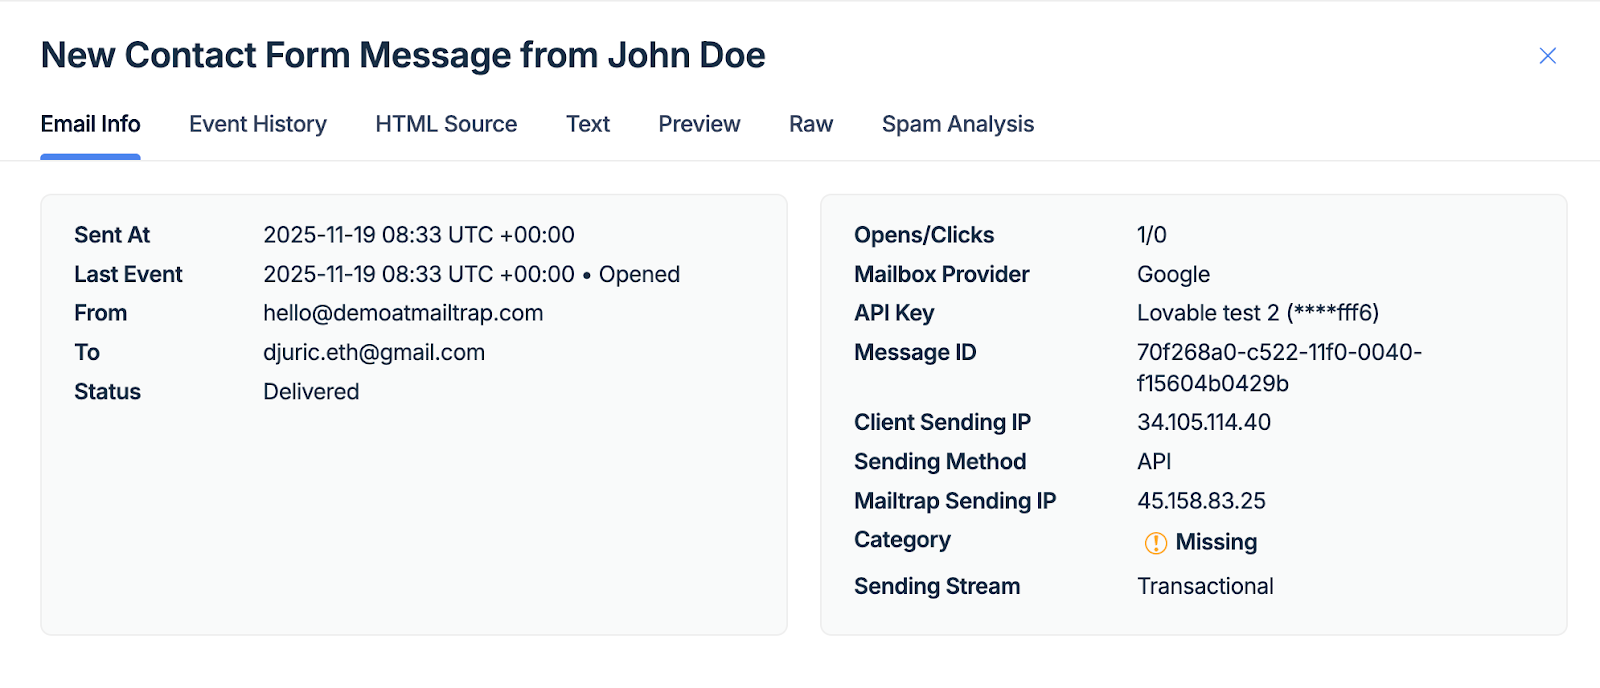
Task: Switch to the Email Info tab
Action: (90, 124)
